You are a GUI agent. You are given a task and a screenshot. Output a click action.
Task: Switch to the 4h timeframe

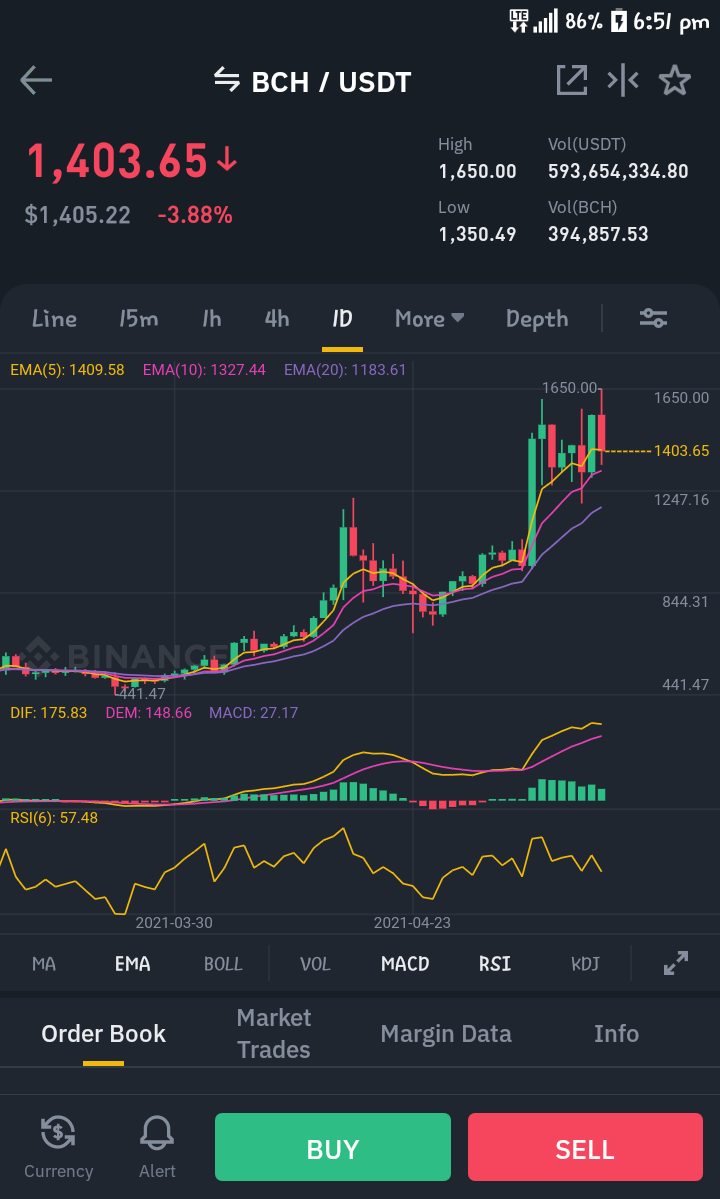[277, 318]
